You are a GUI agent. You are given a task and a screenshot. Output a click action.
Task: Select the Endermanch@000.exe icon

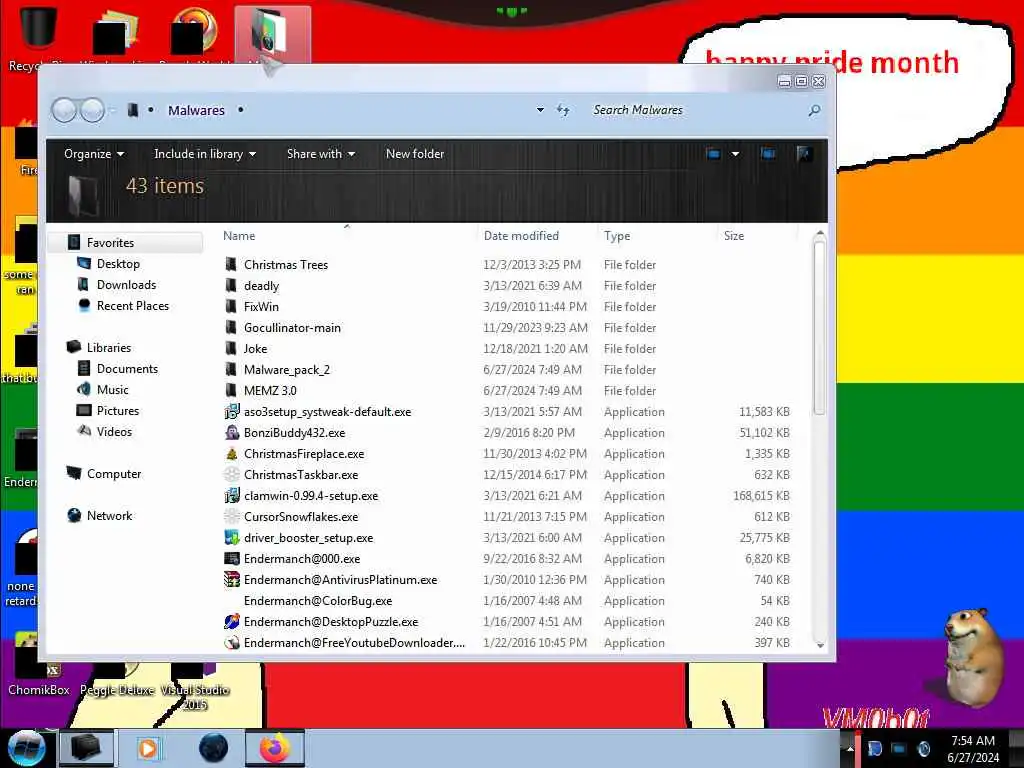(x=231, y=559)
